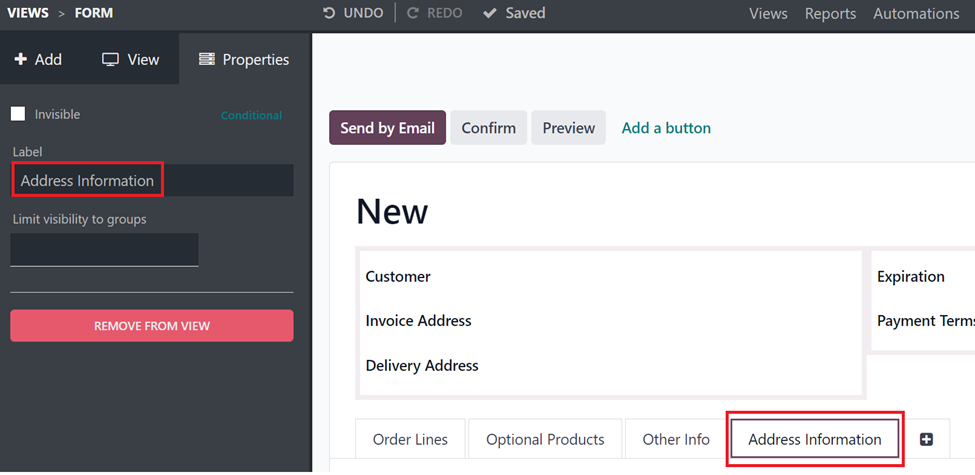Image resolution: width=975 pixels, height=475 pixels.
Task: Go to VIEWS in breadcrumb
Action: (28, 13)
